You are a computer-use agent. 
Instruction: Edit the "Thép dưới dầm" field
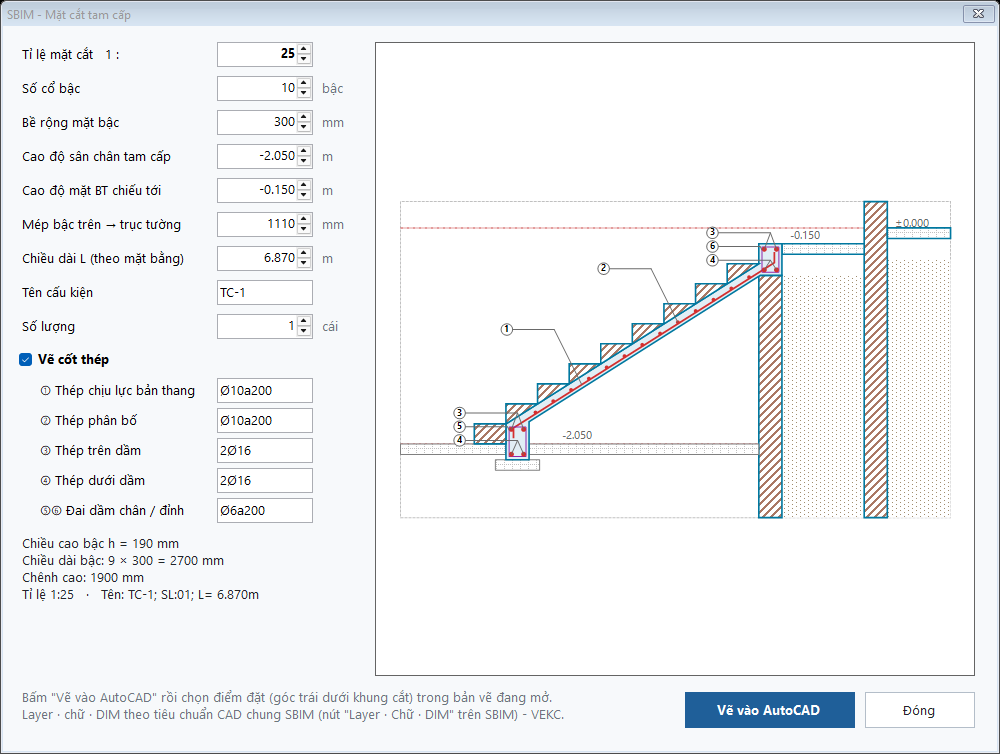(265, 480)
